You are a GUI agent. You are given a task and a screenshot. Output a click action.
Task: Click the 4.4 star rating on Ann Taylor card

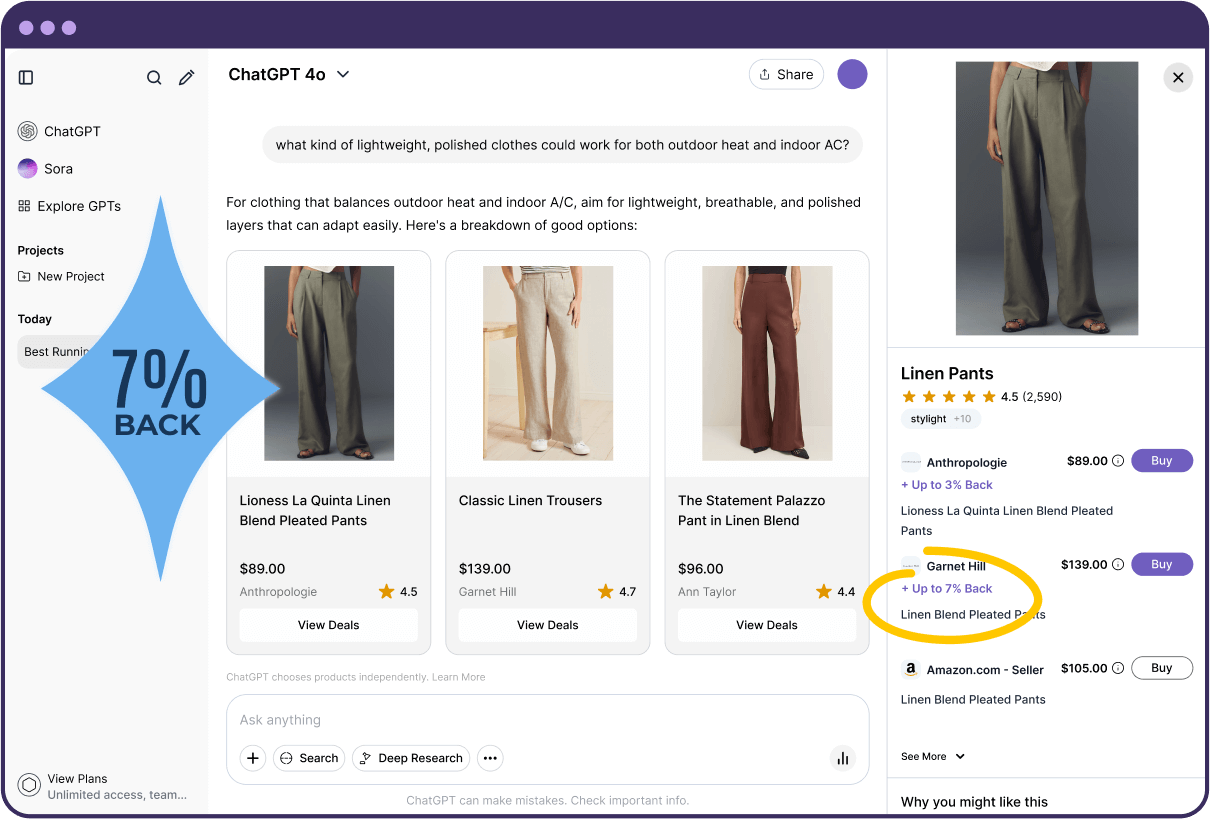[836, 592]
